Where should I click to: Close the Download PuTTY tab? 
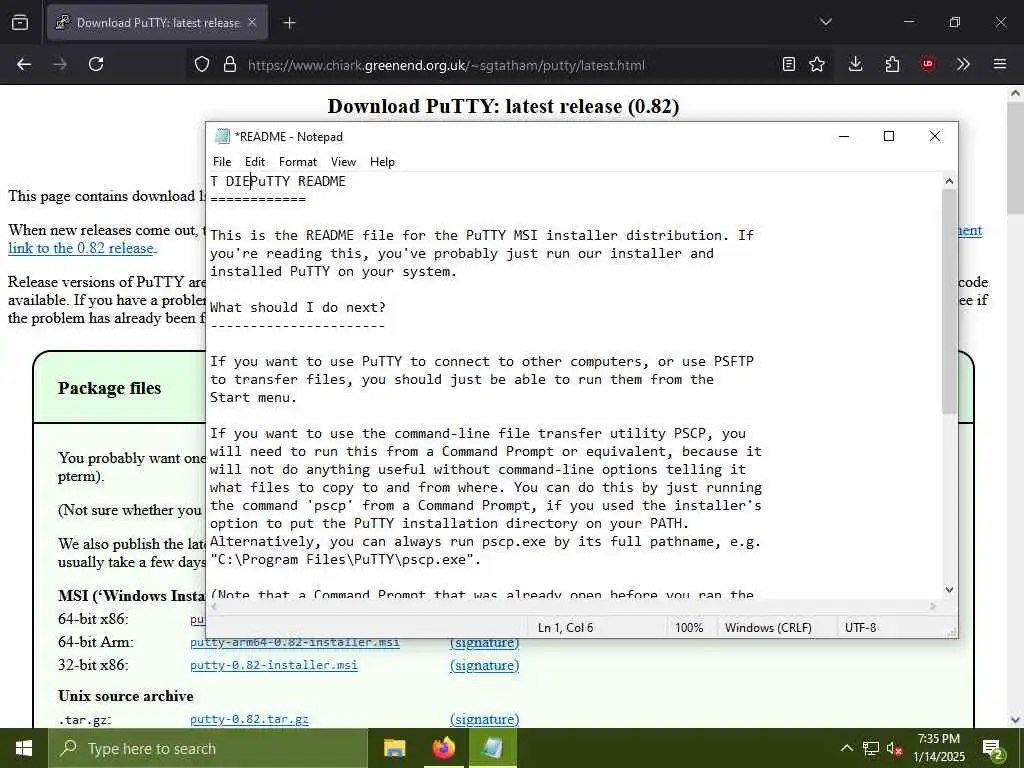(252, 22)
